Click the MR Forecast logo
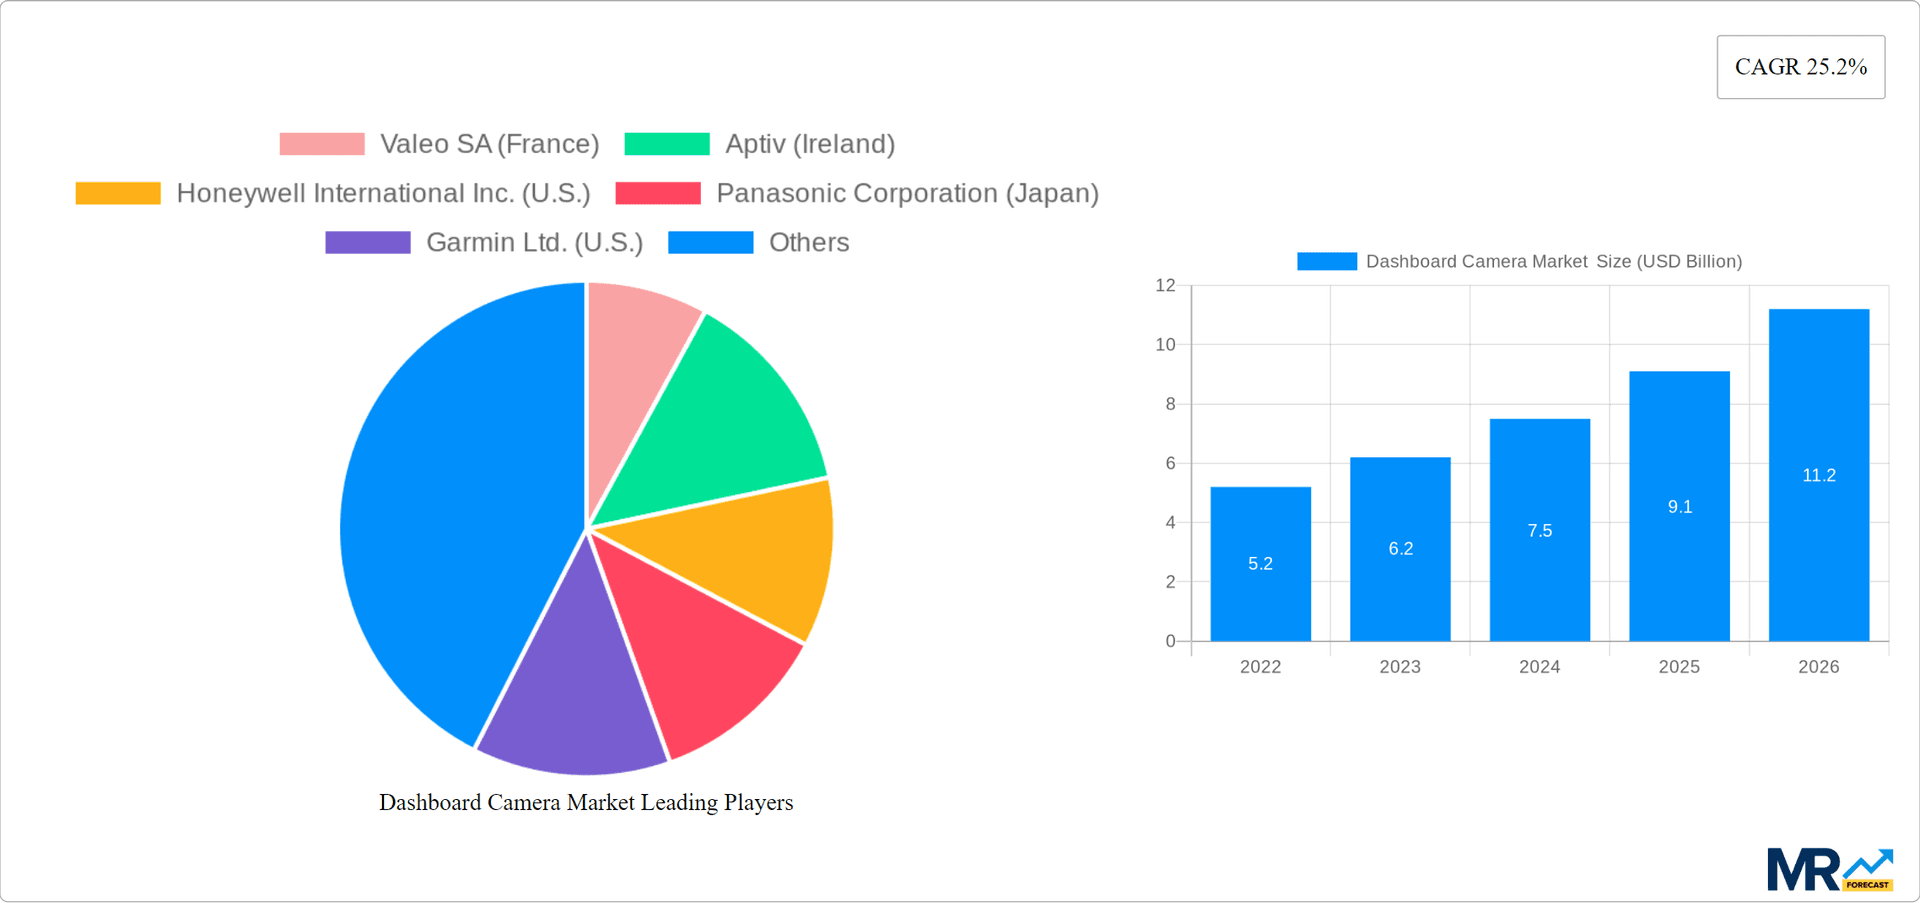 [x=1830, y=867]
